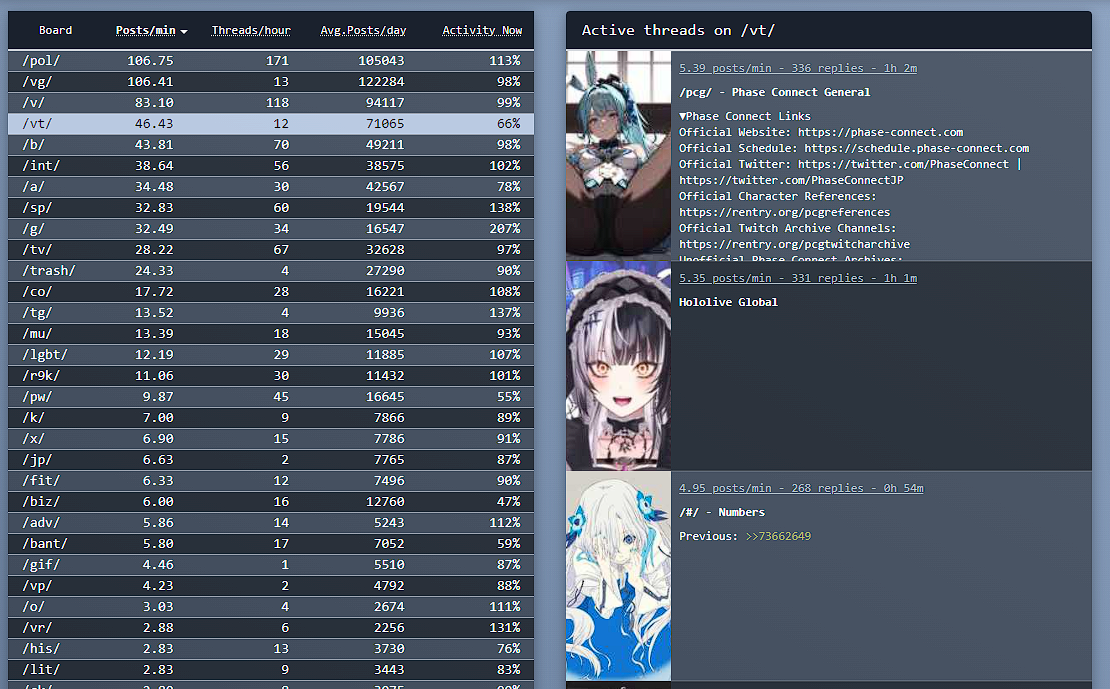Open the thread link showing 268 replies
The width and height of the screenshot is (1110, 689).
801,488
